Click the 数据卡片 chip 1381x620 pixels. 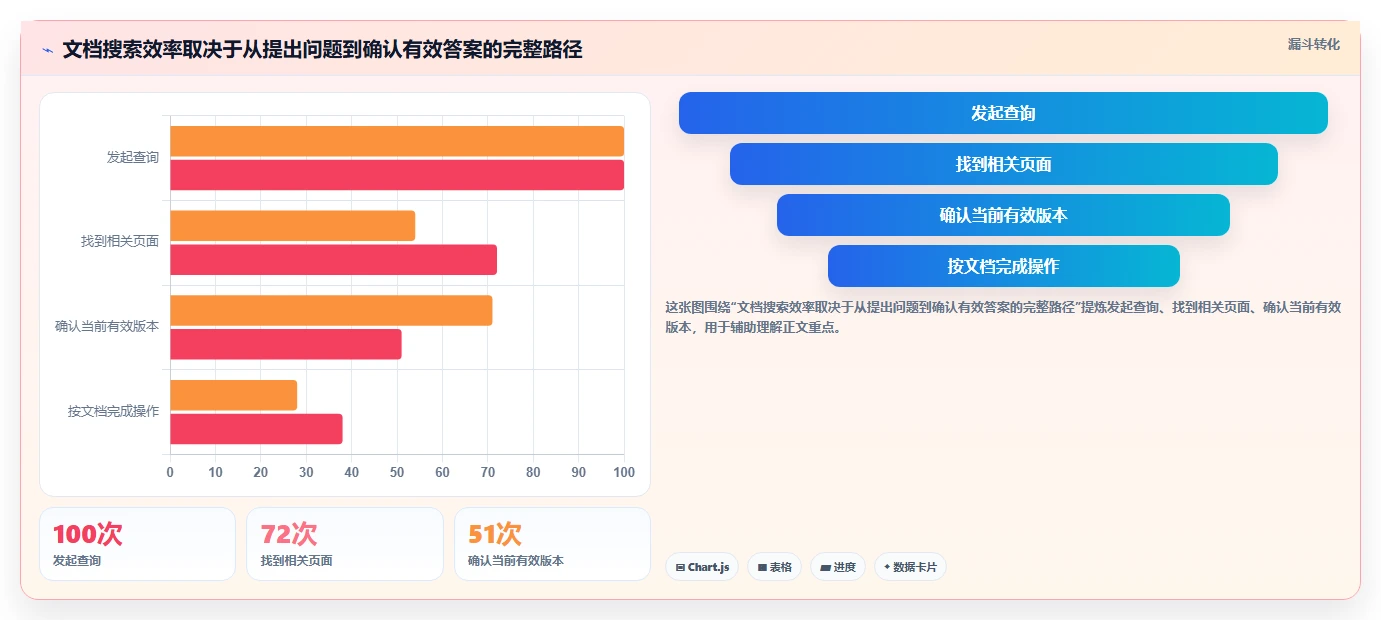910,567
